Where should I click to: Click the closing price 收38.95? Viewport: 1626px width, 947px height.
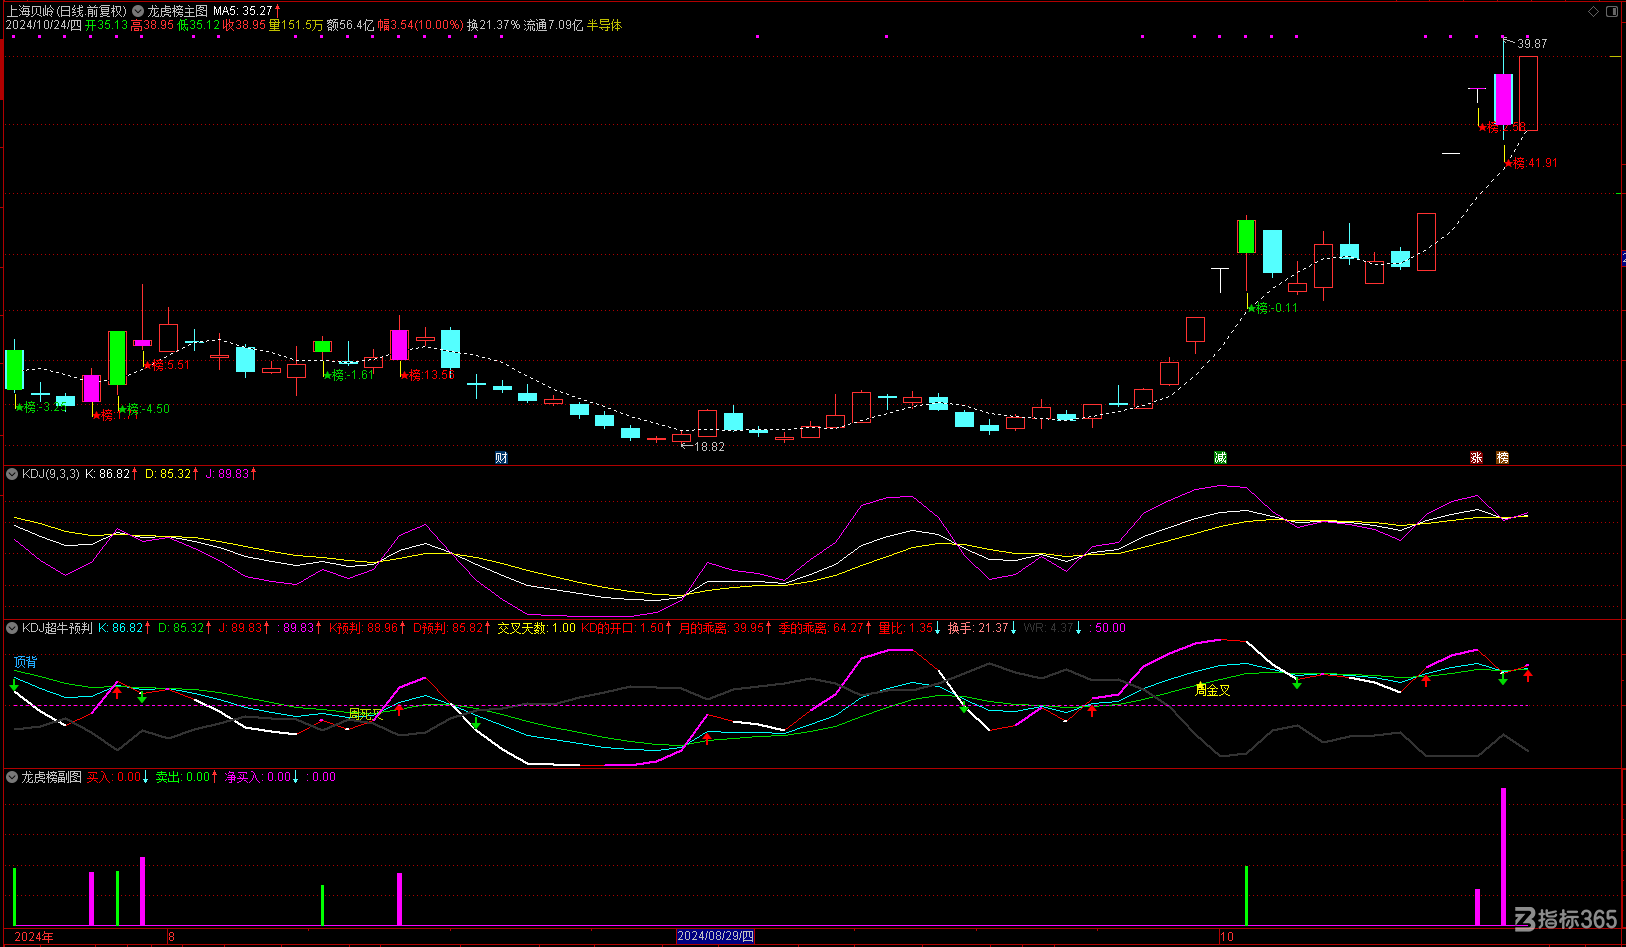(x=244, y=25)
